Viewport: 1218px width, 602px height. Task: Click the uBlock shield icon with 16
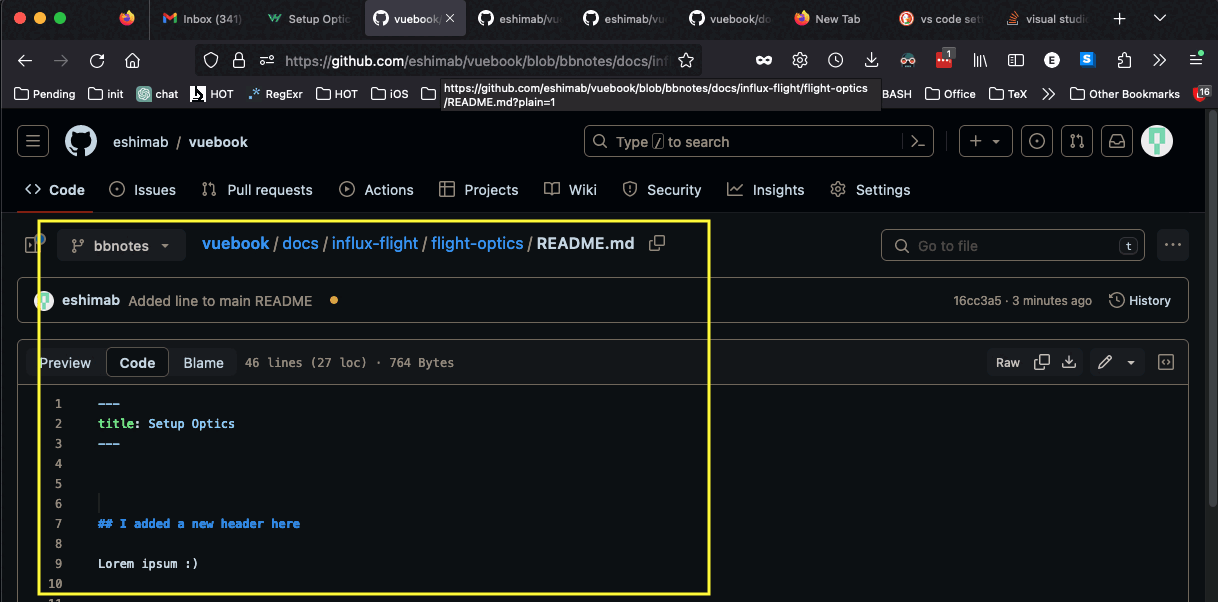pyautogui.click(x=1202, y=93)
